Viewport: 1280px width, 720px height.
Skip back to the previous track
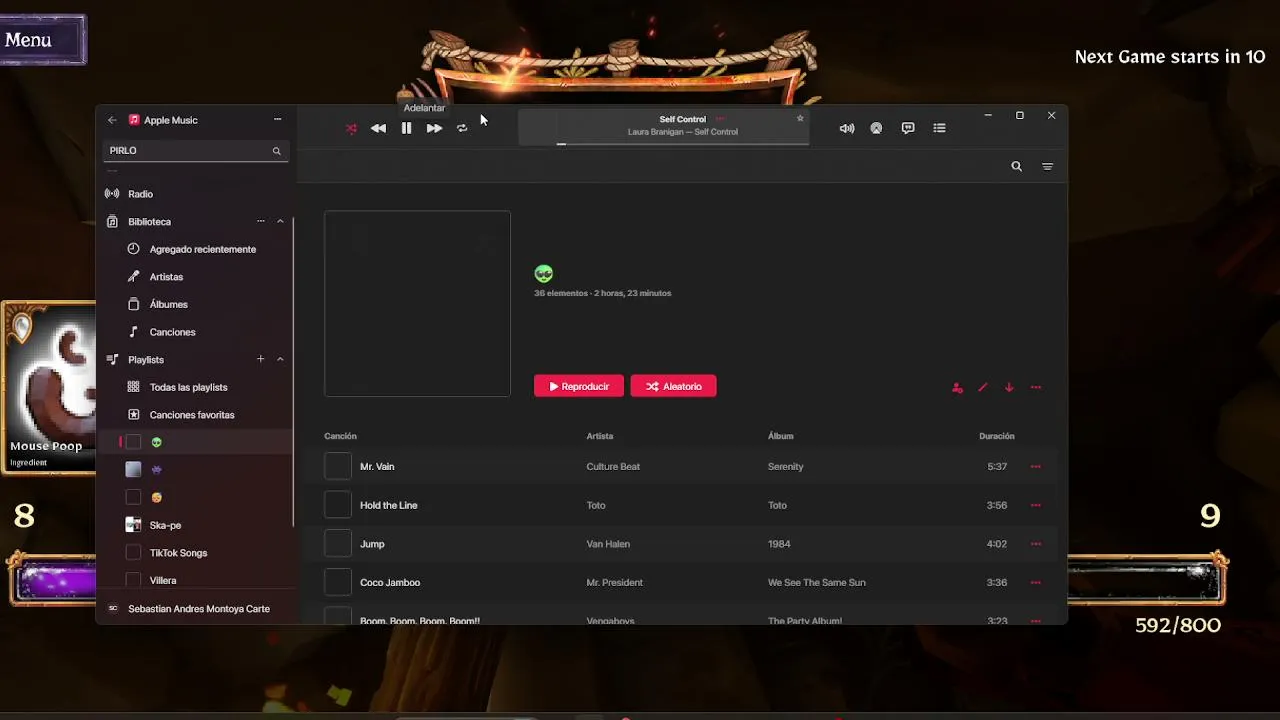click(378, 129)
